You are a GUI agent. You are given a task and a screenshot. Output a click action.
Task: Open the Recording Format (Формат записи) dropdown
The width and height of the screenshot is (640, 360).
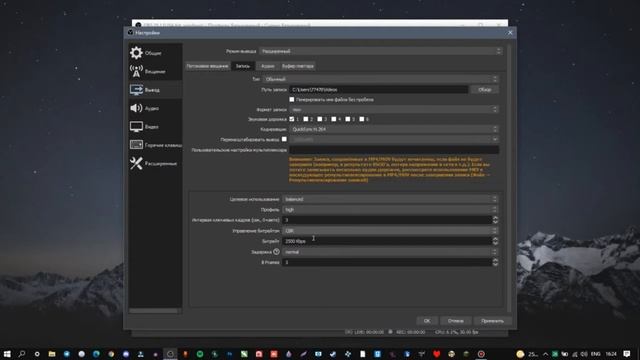tap(394, 109)
